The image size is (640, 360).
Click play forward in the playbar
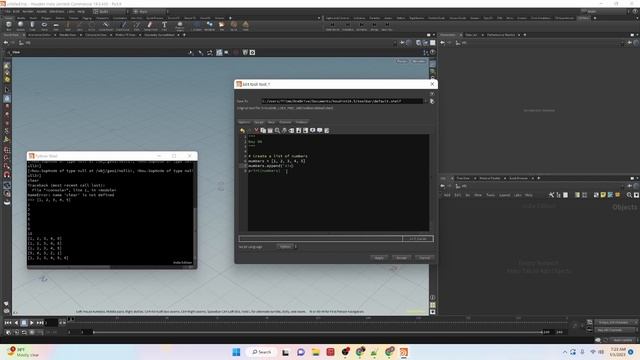pos(31,322)
